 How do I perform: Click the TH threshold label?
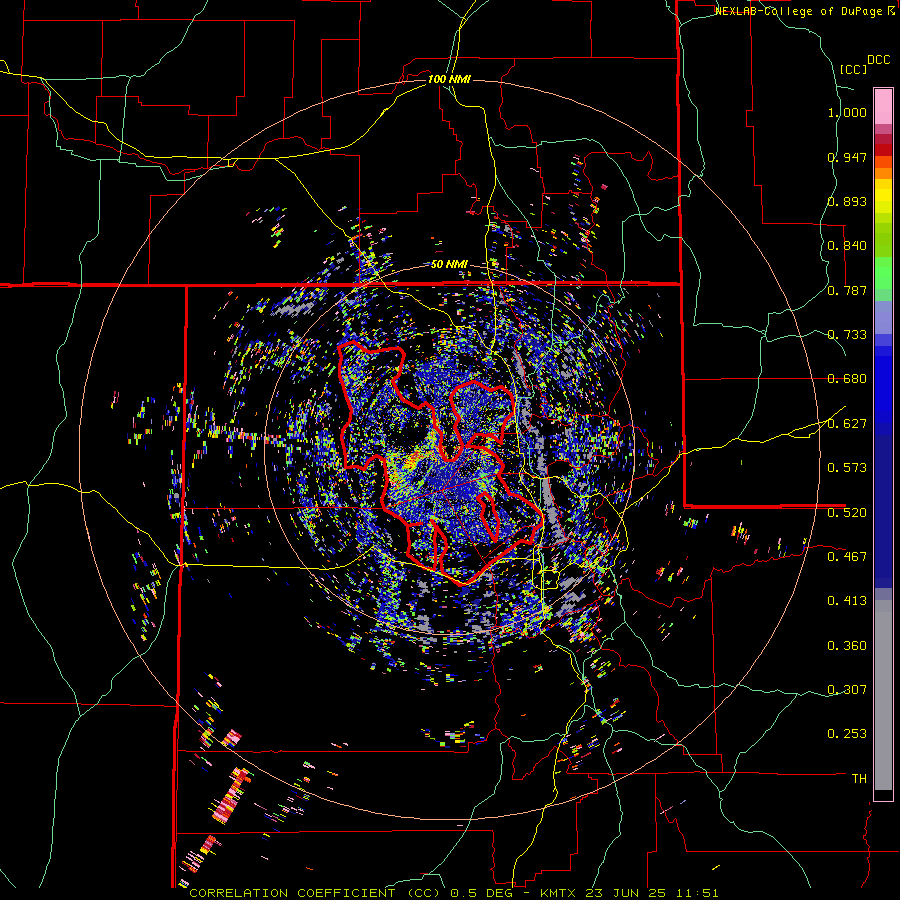(x=859, y=779)
